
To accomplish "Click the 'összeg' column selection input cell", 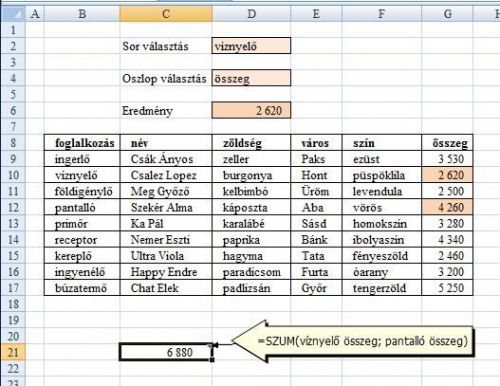I will 251,78.
